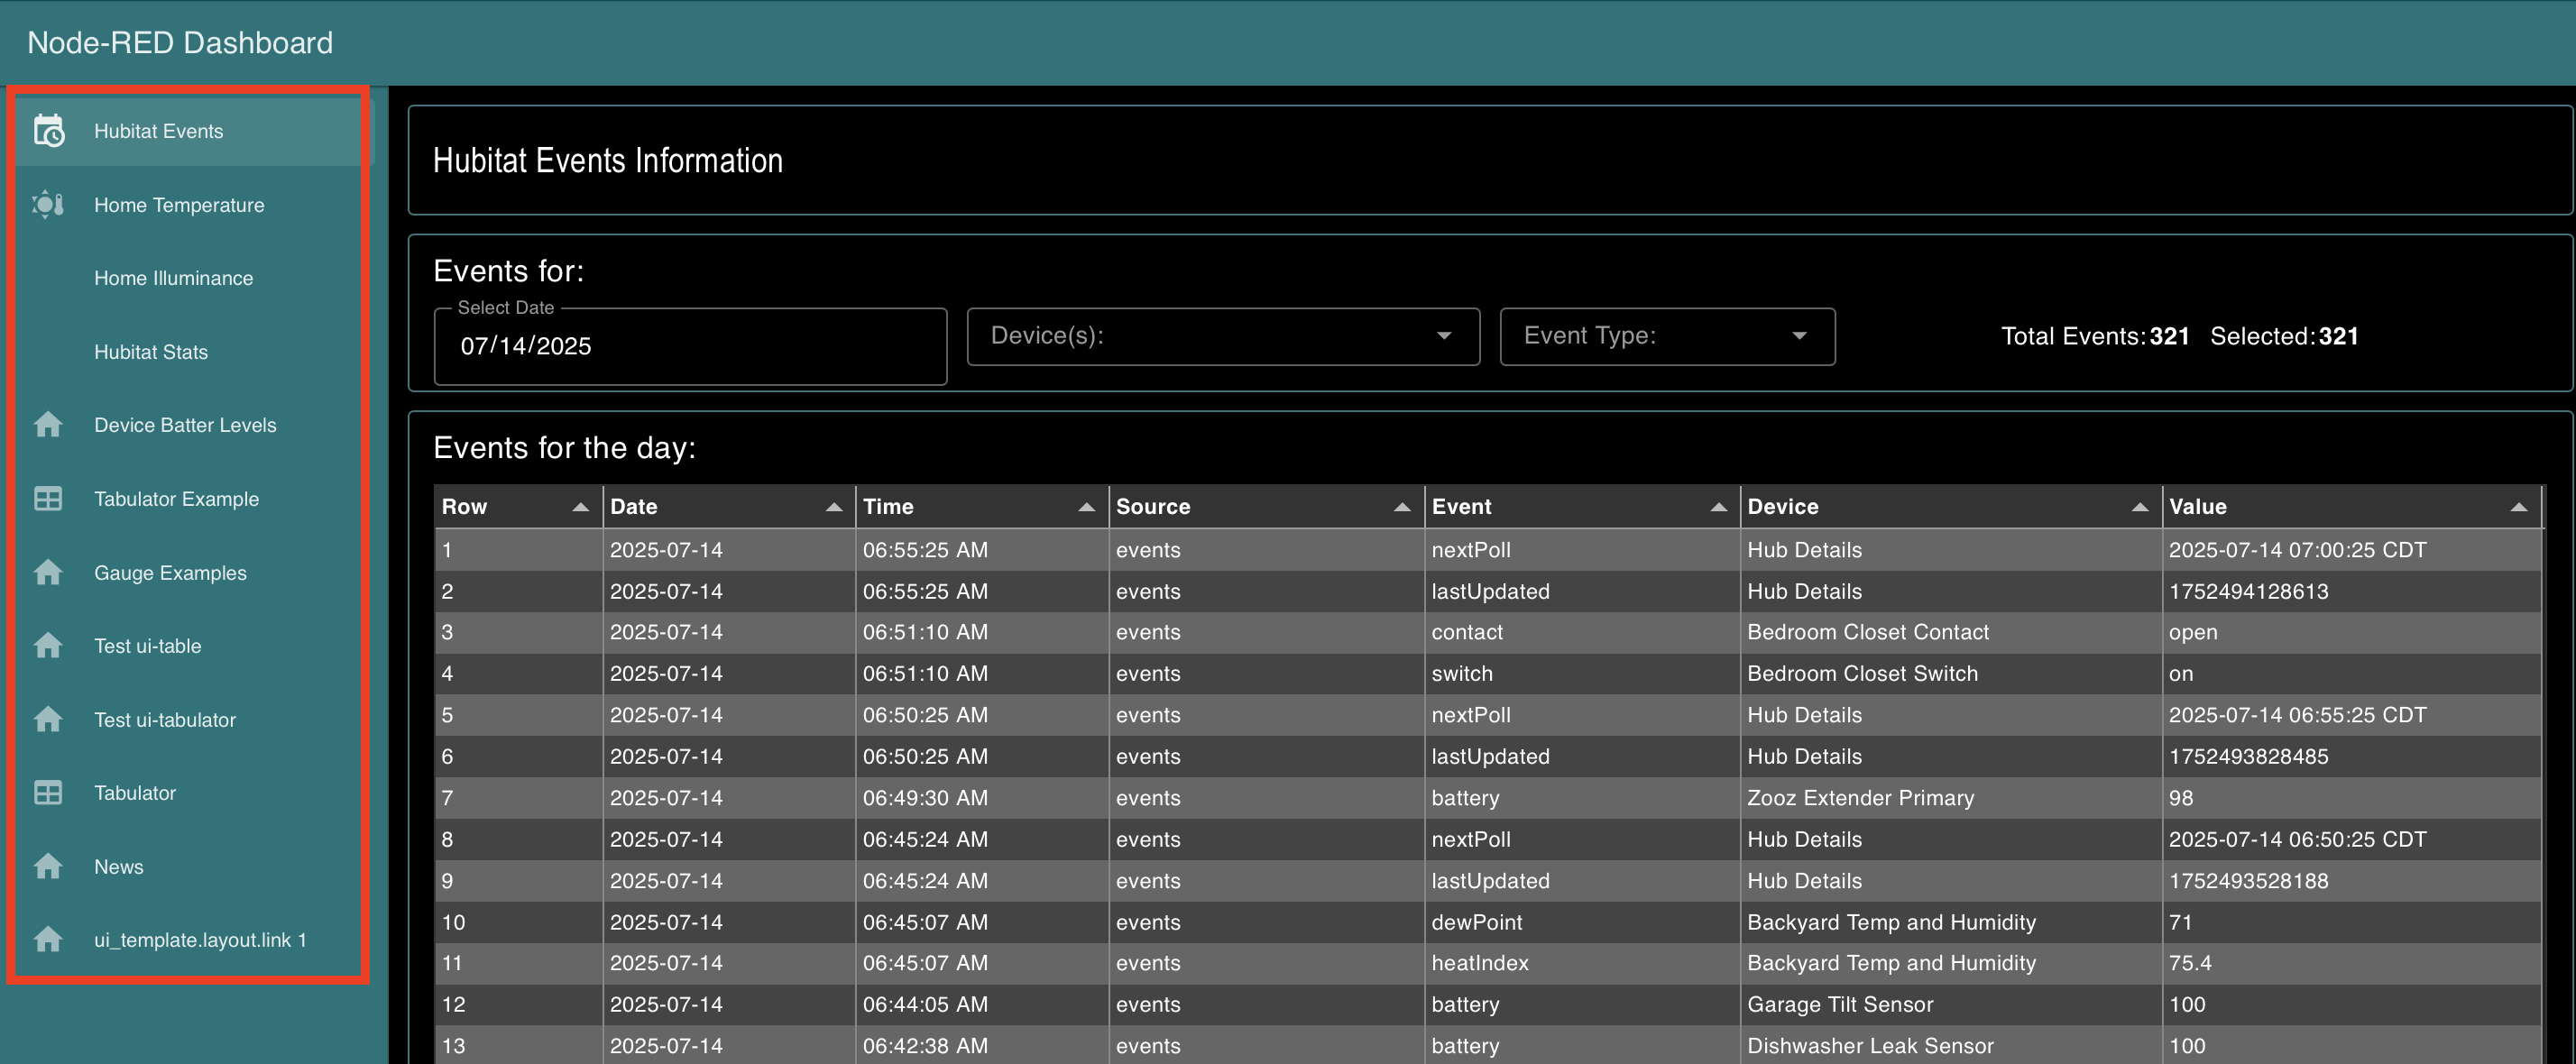Click value 1752494128613 in row 2
2576x1064 pixels.
[x=2351, y=591]
